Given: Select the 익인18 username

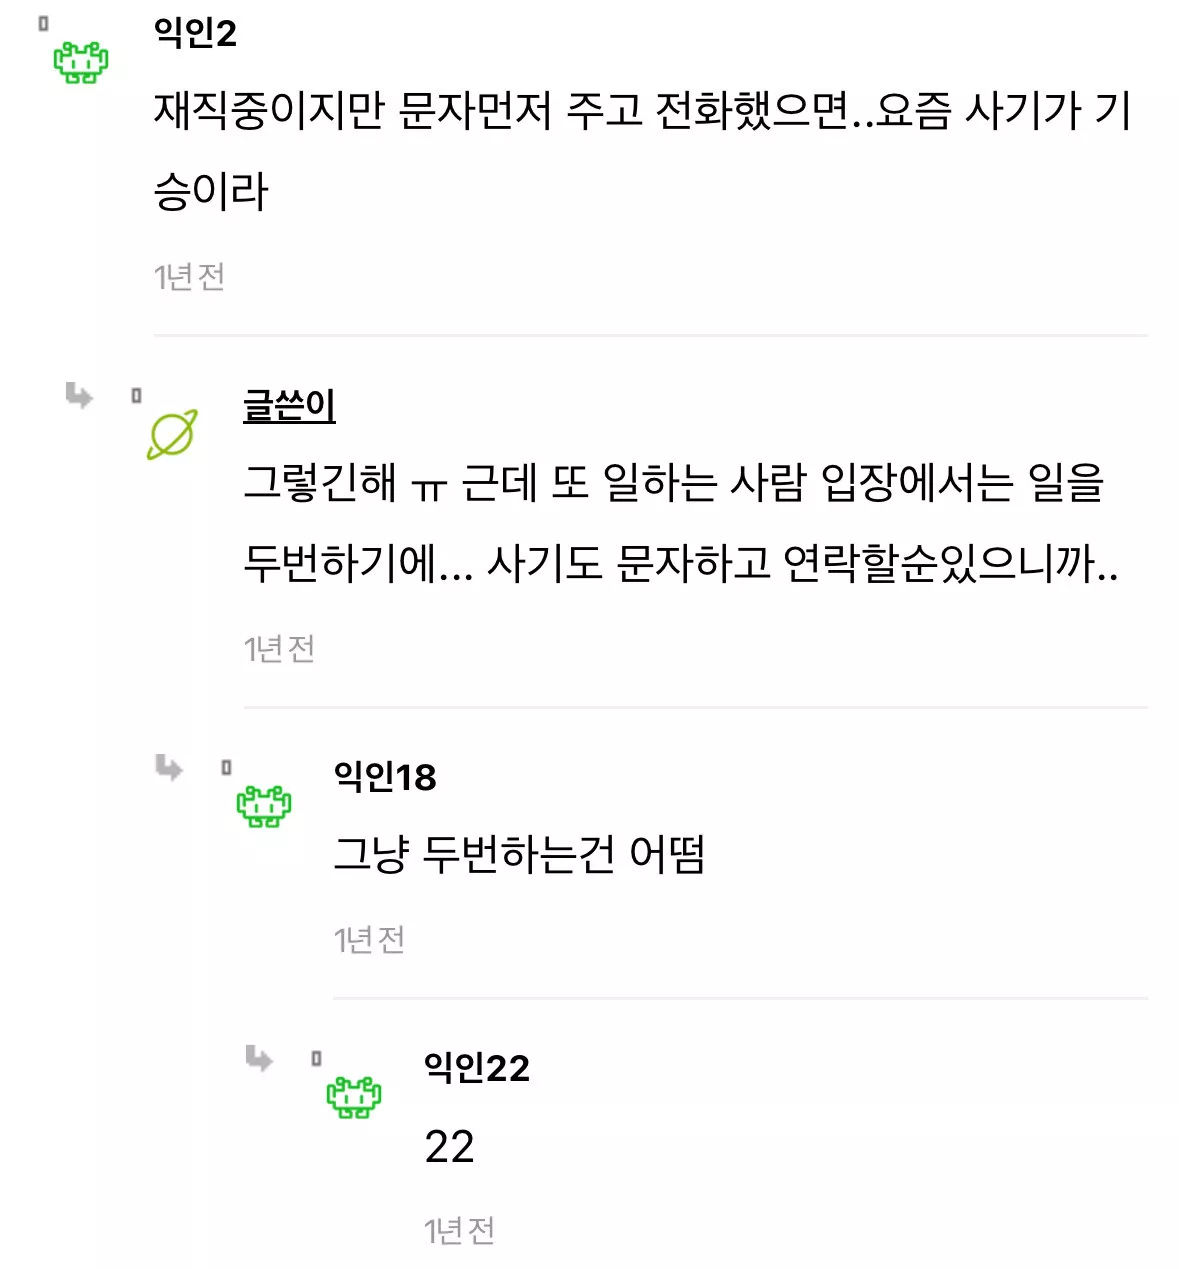Looking at the screenshot, I should tap(385, 777).
